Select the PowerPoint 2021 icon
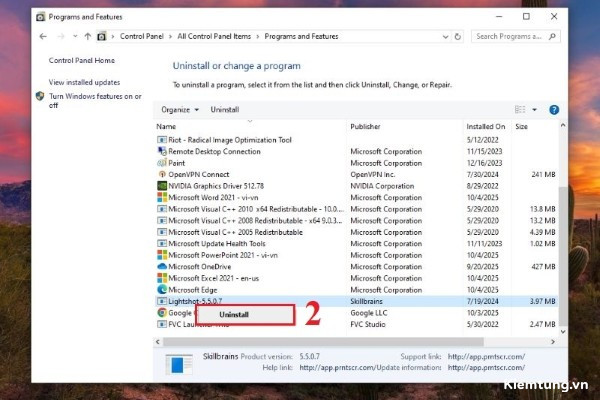This screenshot has width=600, height=400. pyautogui.click(x=162, y=255)
